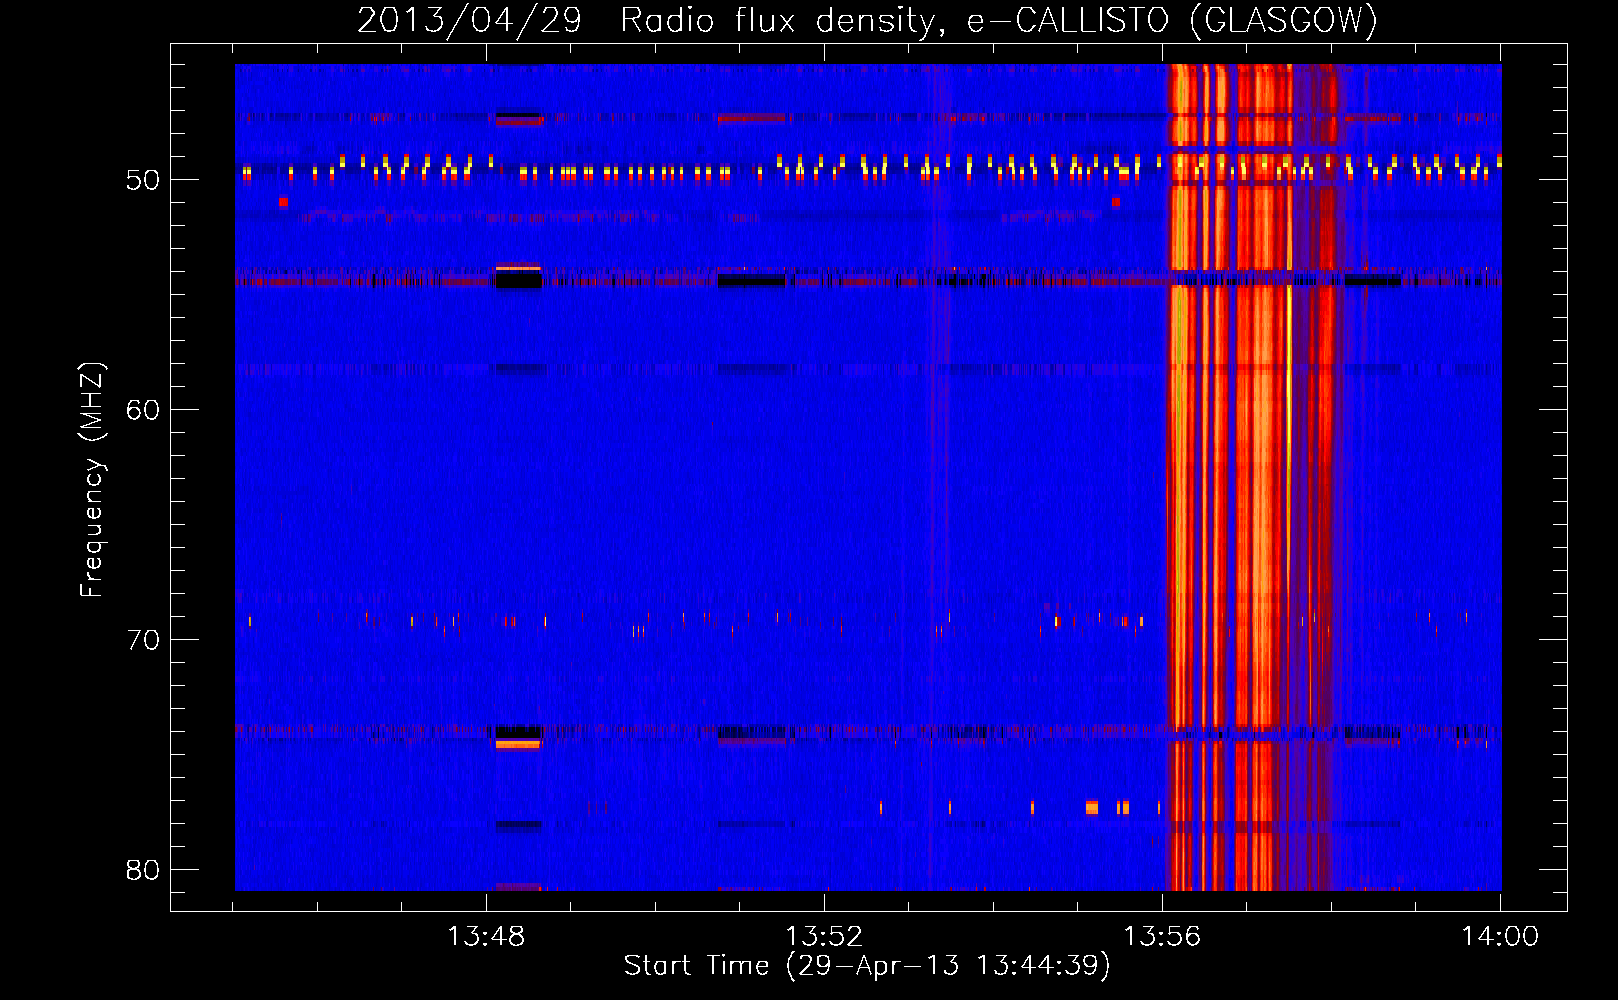The height and width of the screenshot is (1000, 1618).
Task: Click the '70' frequency tick label
Action: click(143, 640)
